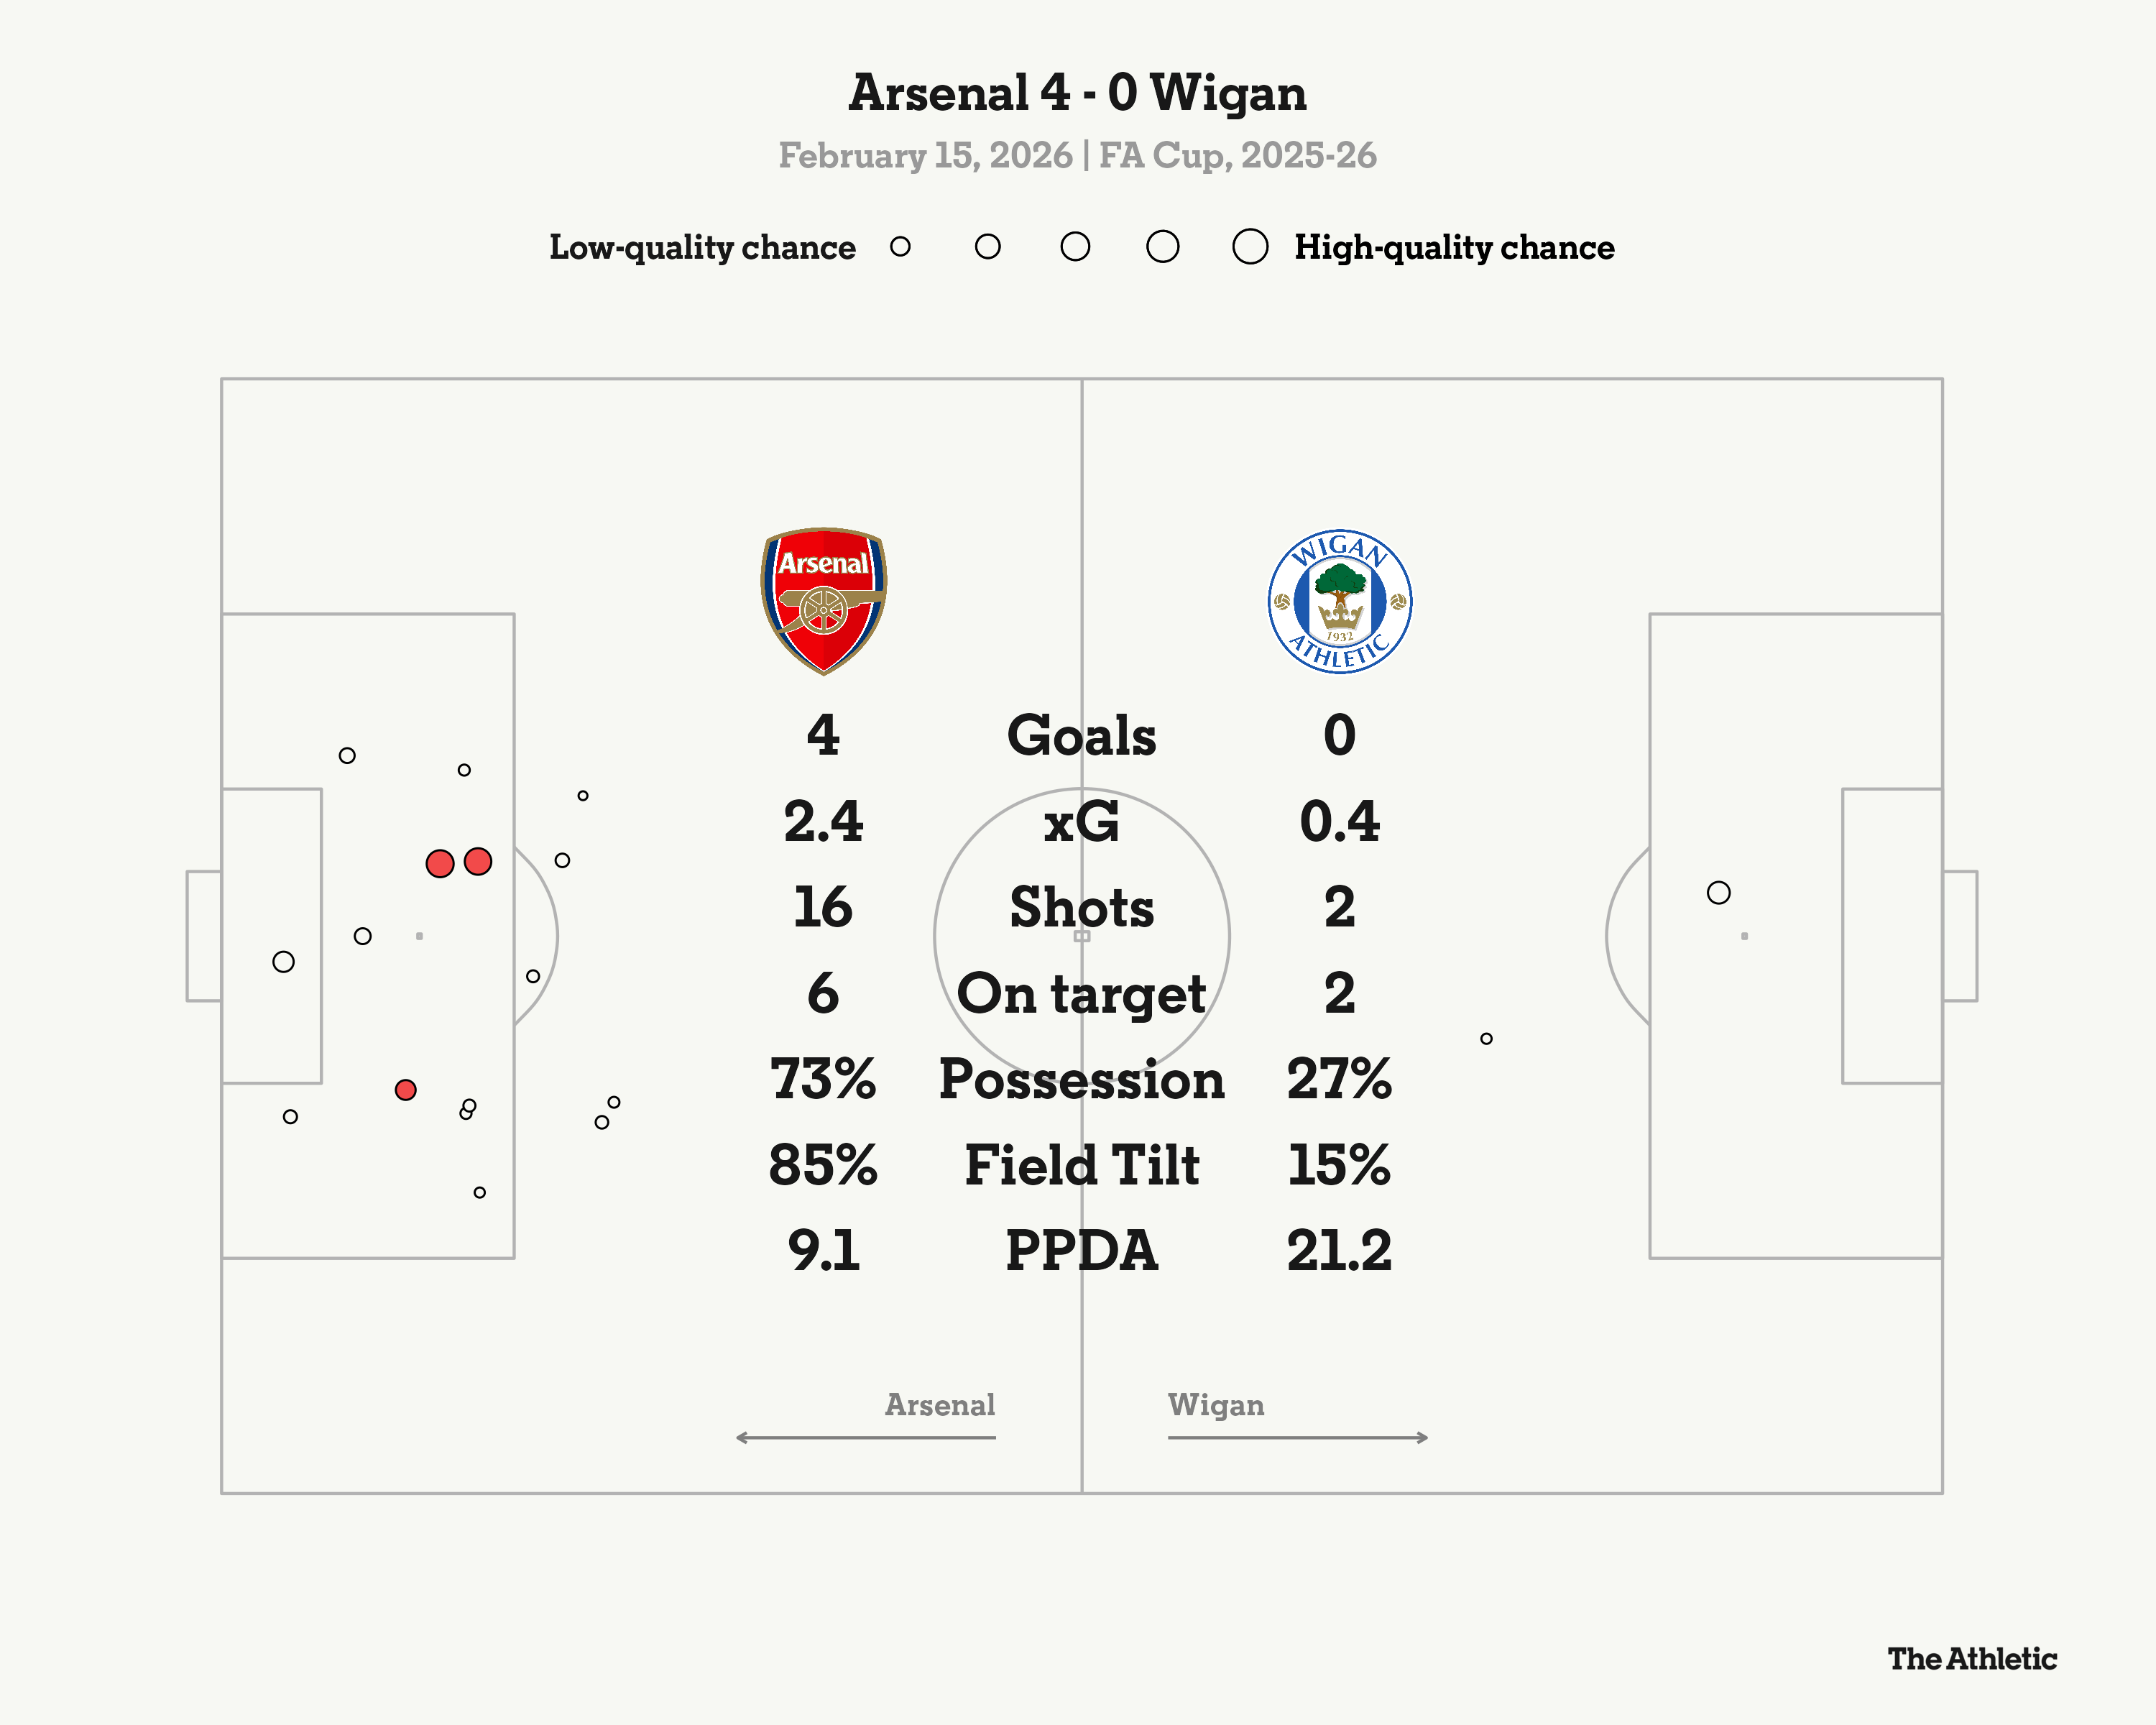The height and width of the screenshot is (1725, 2156).
Task: Select the smallest low-quality chance legend circle
Action: 900,246
